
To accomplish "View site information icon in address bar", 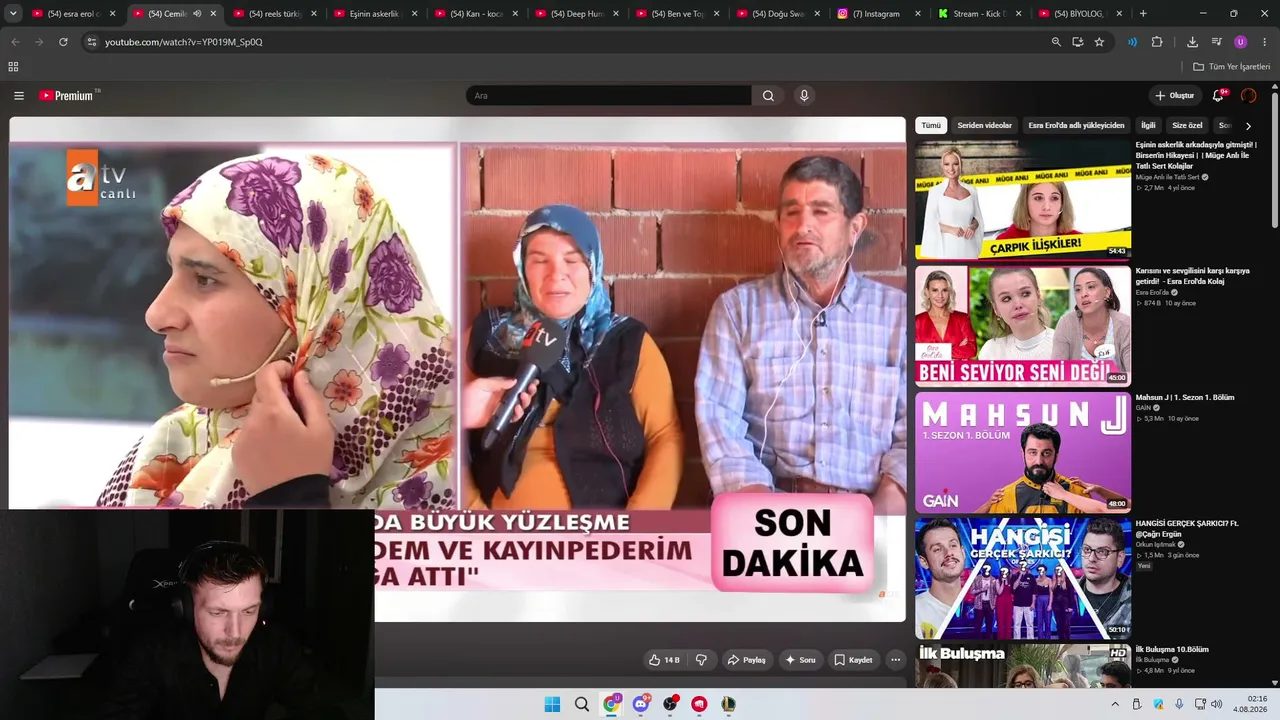I will 91,42.
